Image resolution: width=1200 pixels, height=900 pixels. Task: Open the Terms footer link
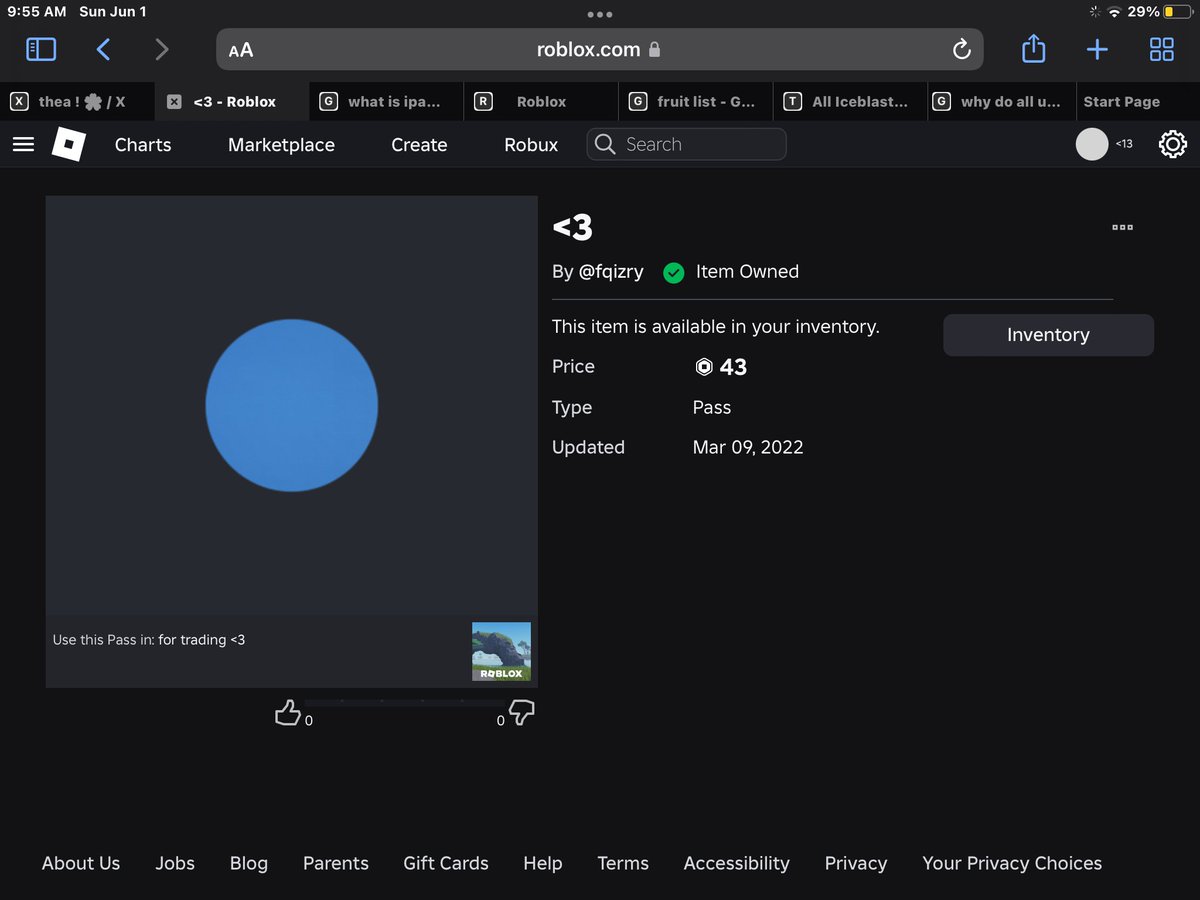tap(623, 863)
